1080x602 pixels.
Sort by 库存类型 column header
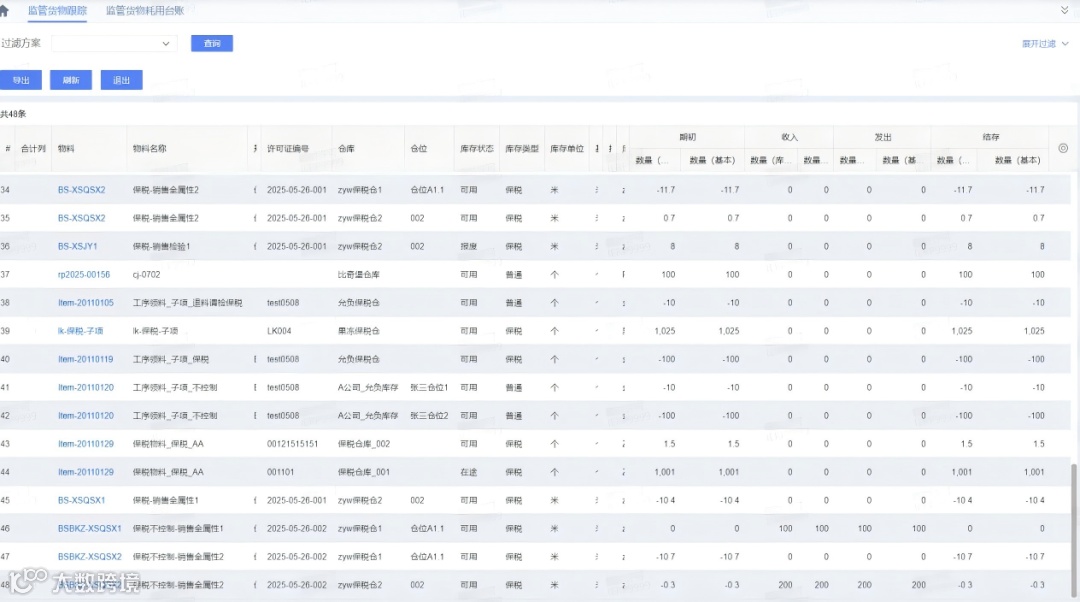click(521, 148)
